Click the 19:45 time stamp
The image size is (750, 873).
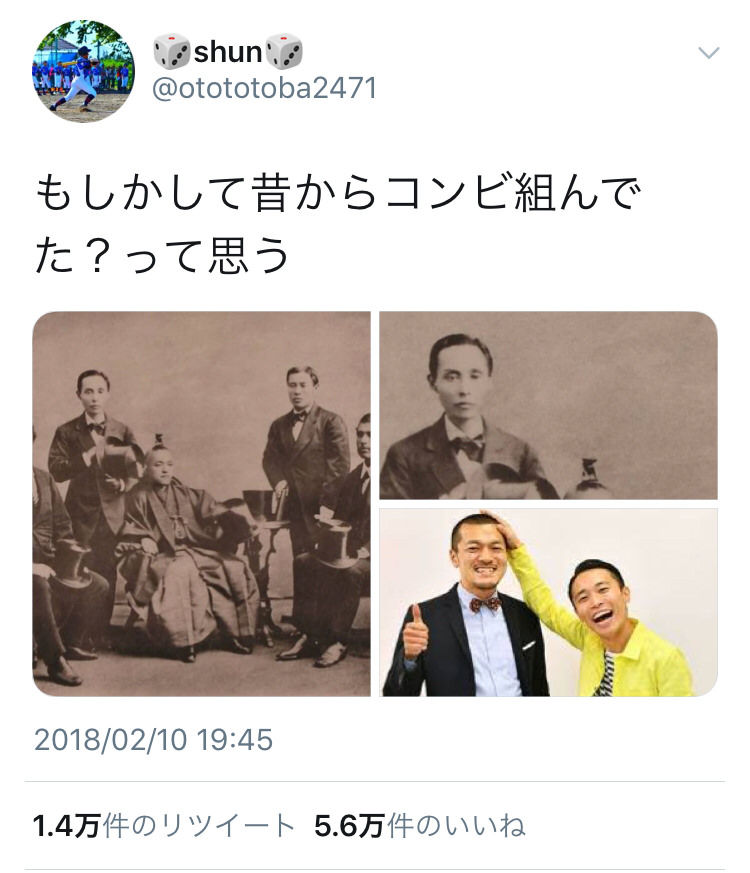235,740
